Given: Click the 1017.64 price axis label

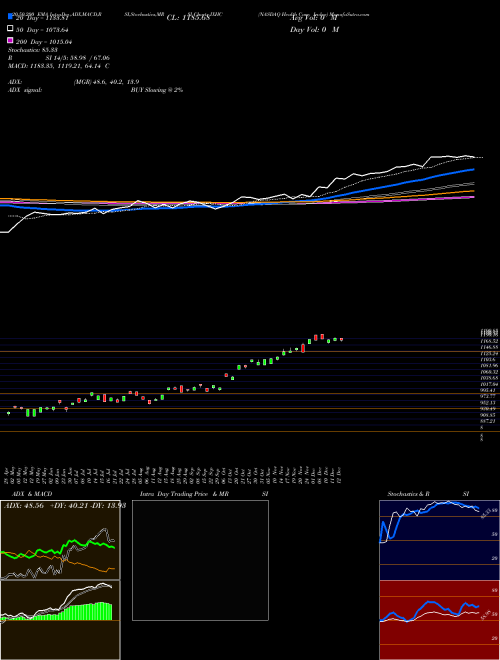Looking at the screenshot, I should pyautogui.click(x=489, y=384).
